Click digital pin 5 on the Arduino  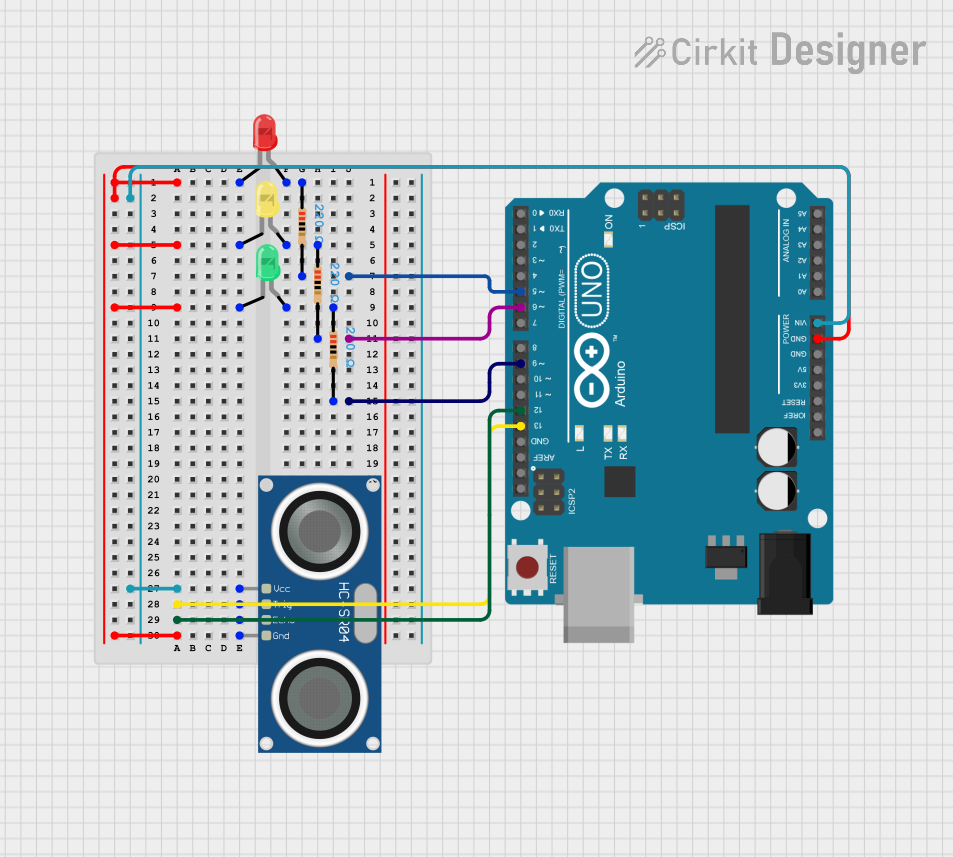(521, 292)
